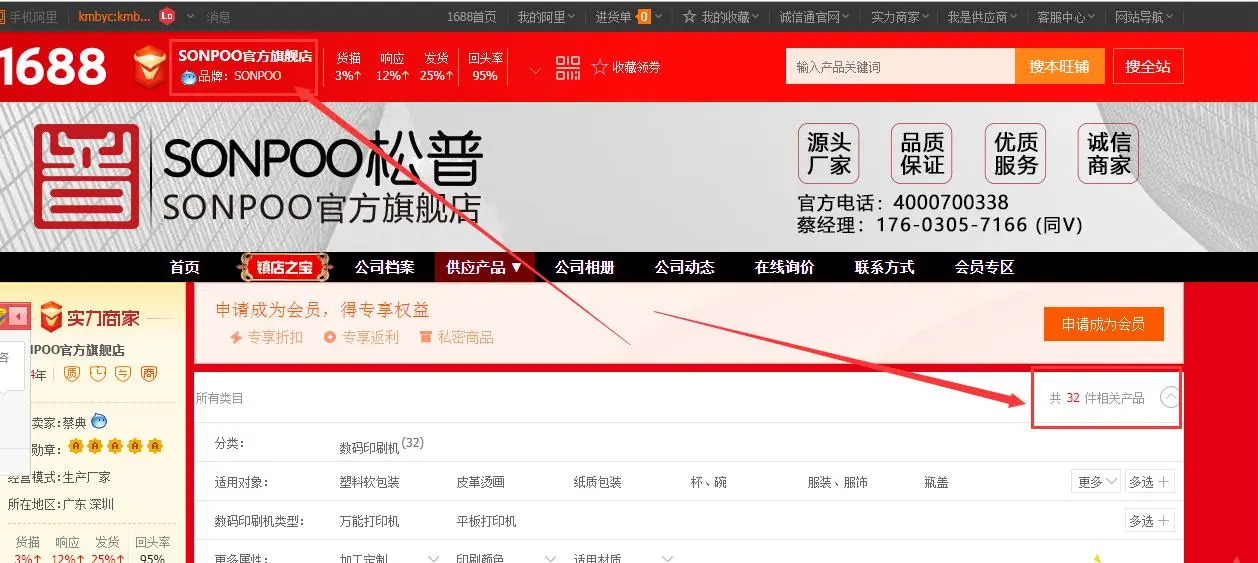Image resolution: width=1258 pixels, height=563 pixels.
Task: Filter by 皮革烫画
Action: 480,482
